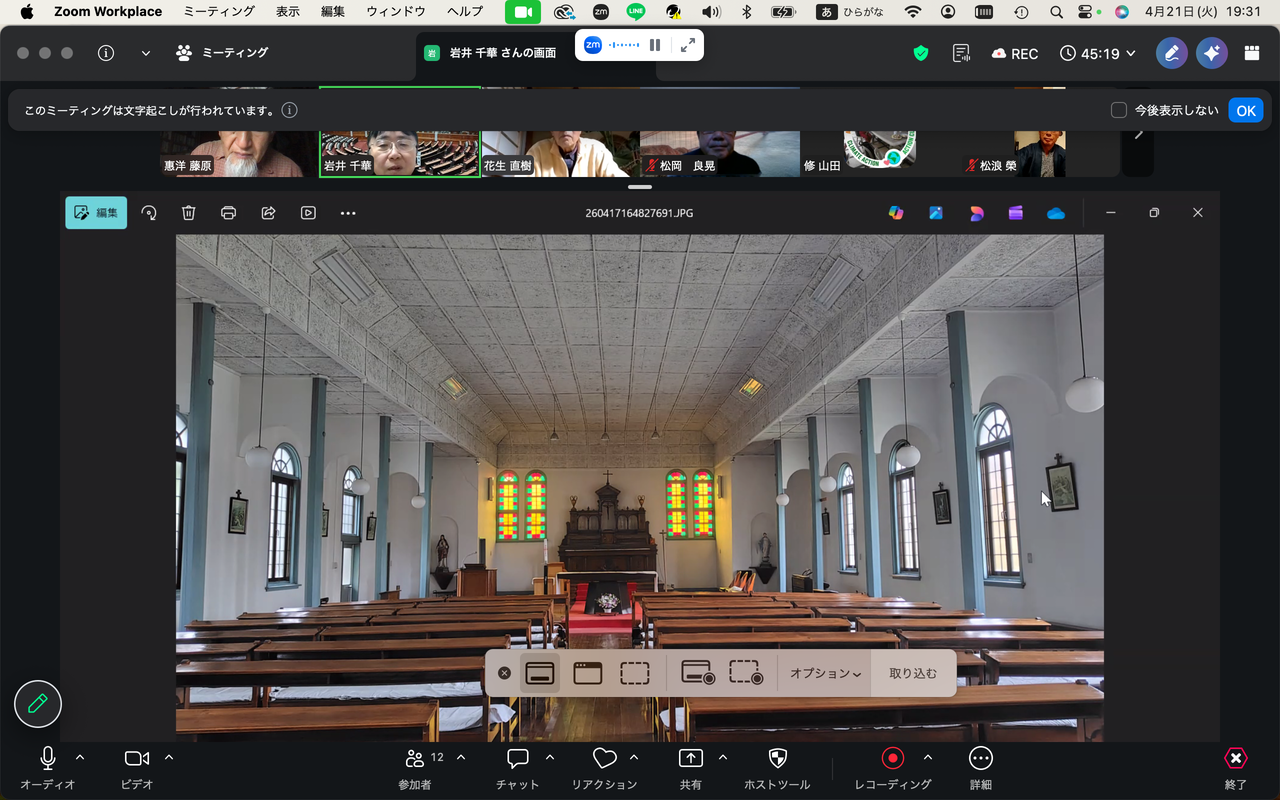Choose capture selected window mode
The image size is (1280, 800).
point(587,673)
